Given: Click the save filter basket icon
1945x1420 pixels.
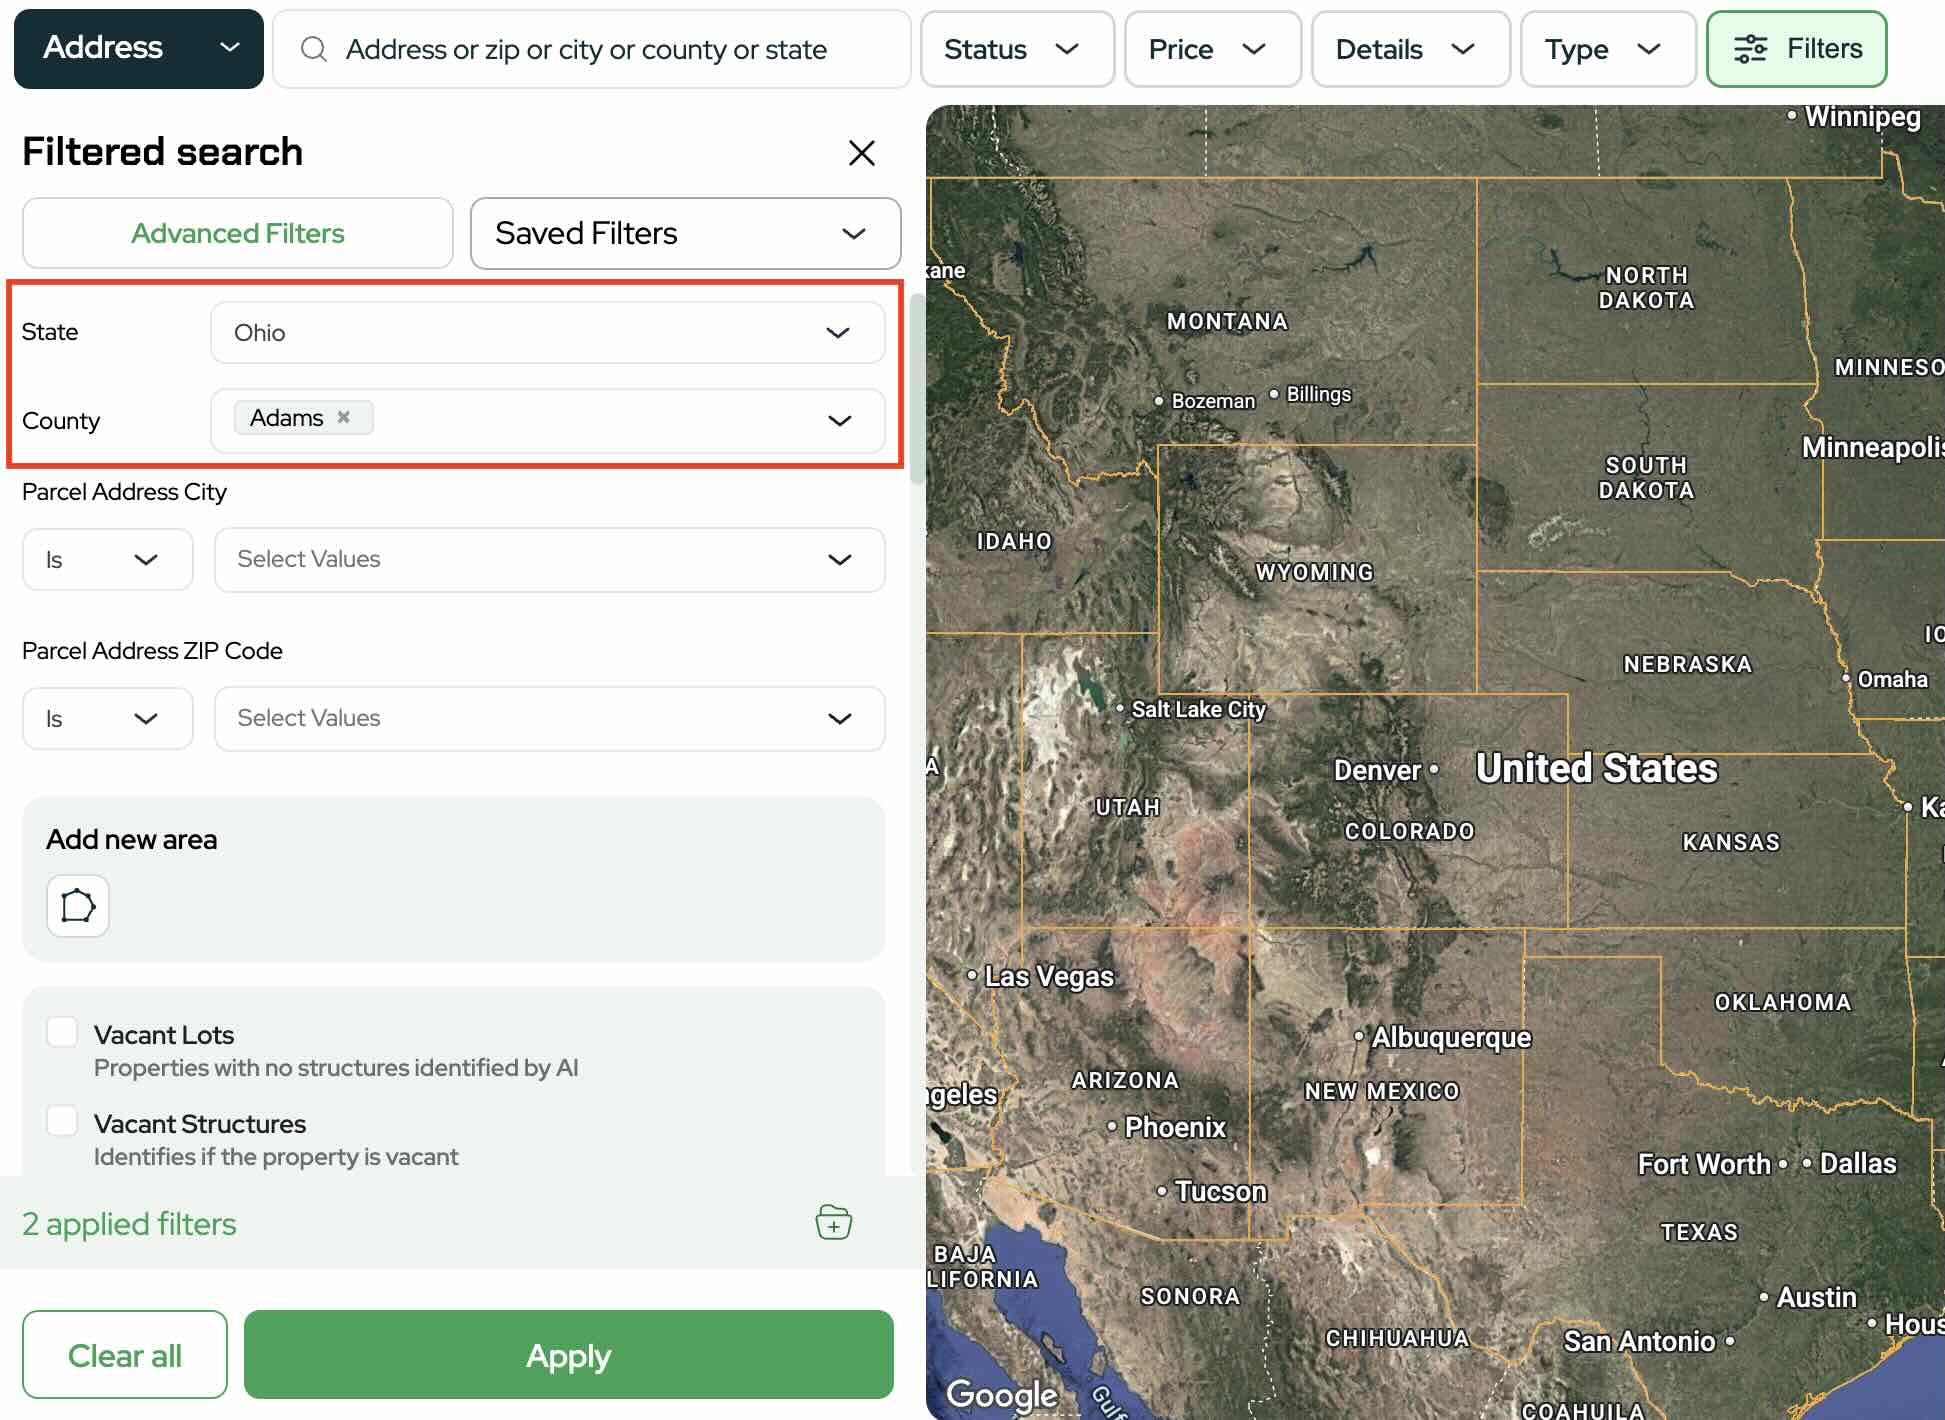Looking at the screenshot, I should pos(833,1222).
